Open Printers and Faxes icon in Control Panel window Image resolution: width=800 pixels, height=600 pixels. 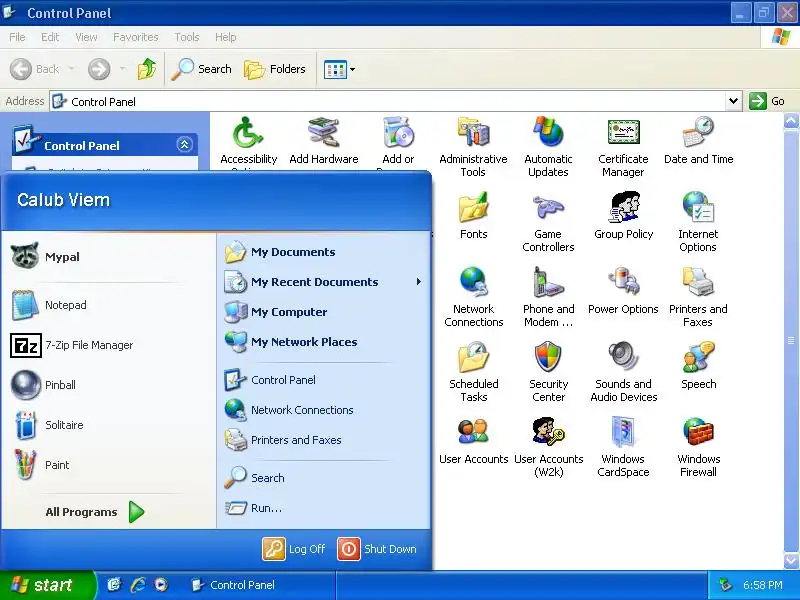698,297
